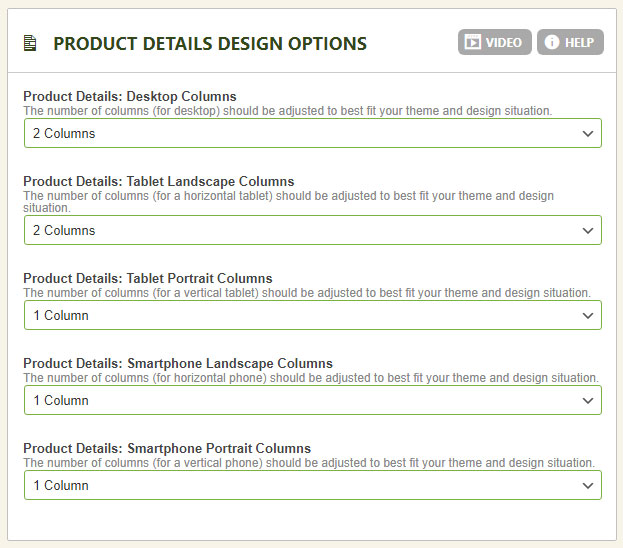
Task: Click the chevron arrow on Smartphone Landscape select
Action: point(588,400)
